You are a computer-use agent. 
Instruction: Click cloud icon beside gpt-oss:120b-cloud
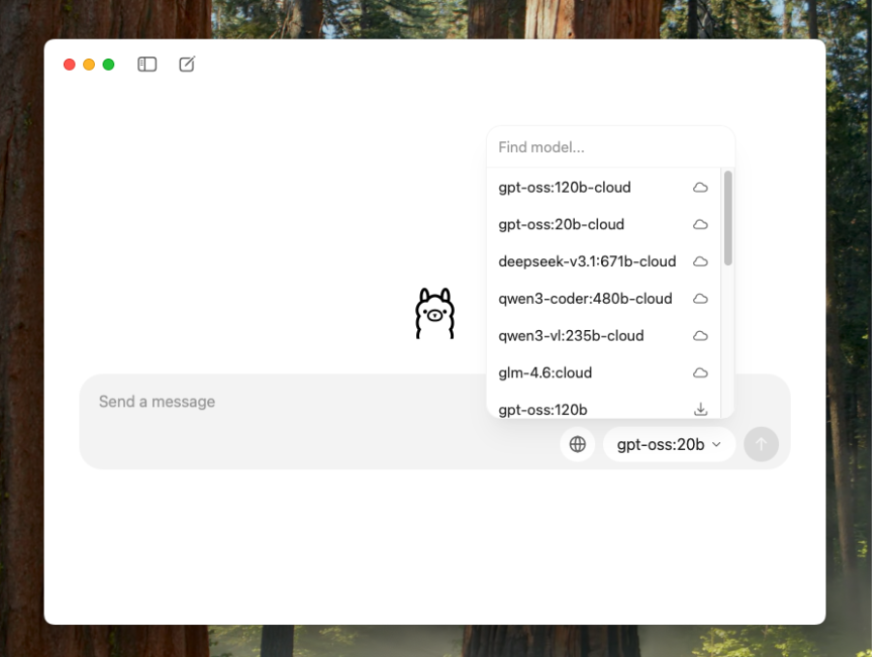coord(700,187)
